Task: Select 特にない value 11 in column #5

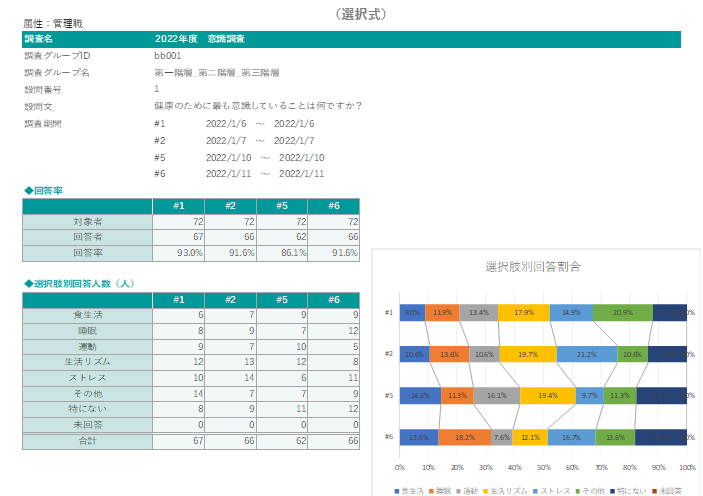Action: 282,409
